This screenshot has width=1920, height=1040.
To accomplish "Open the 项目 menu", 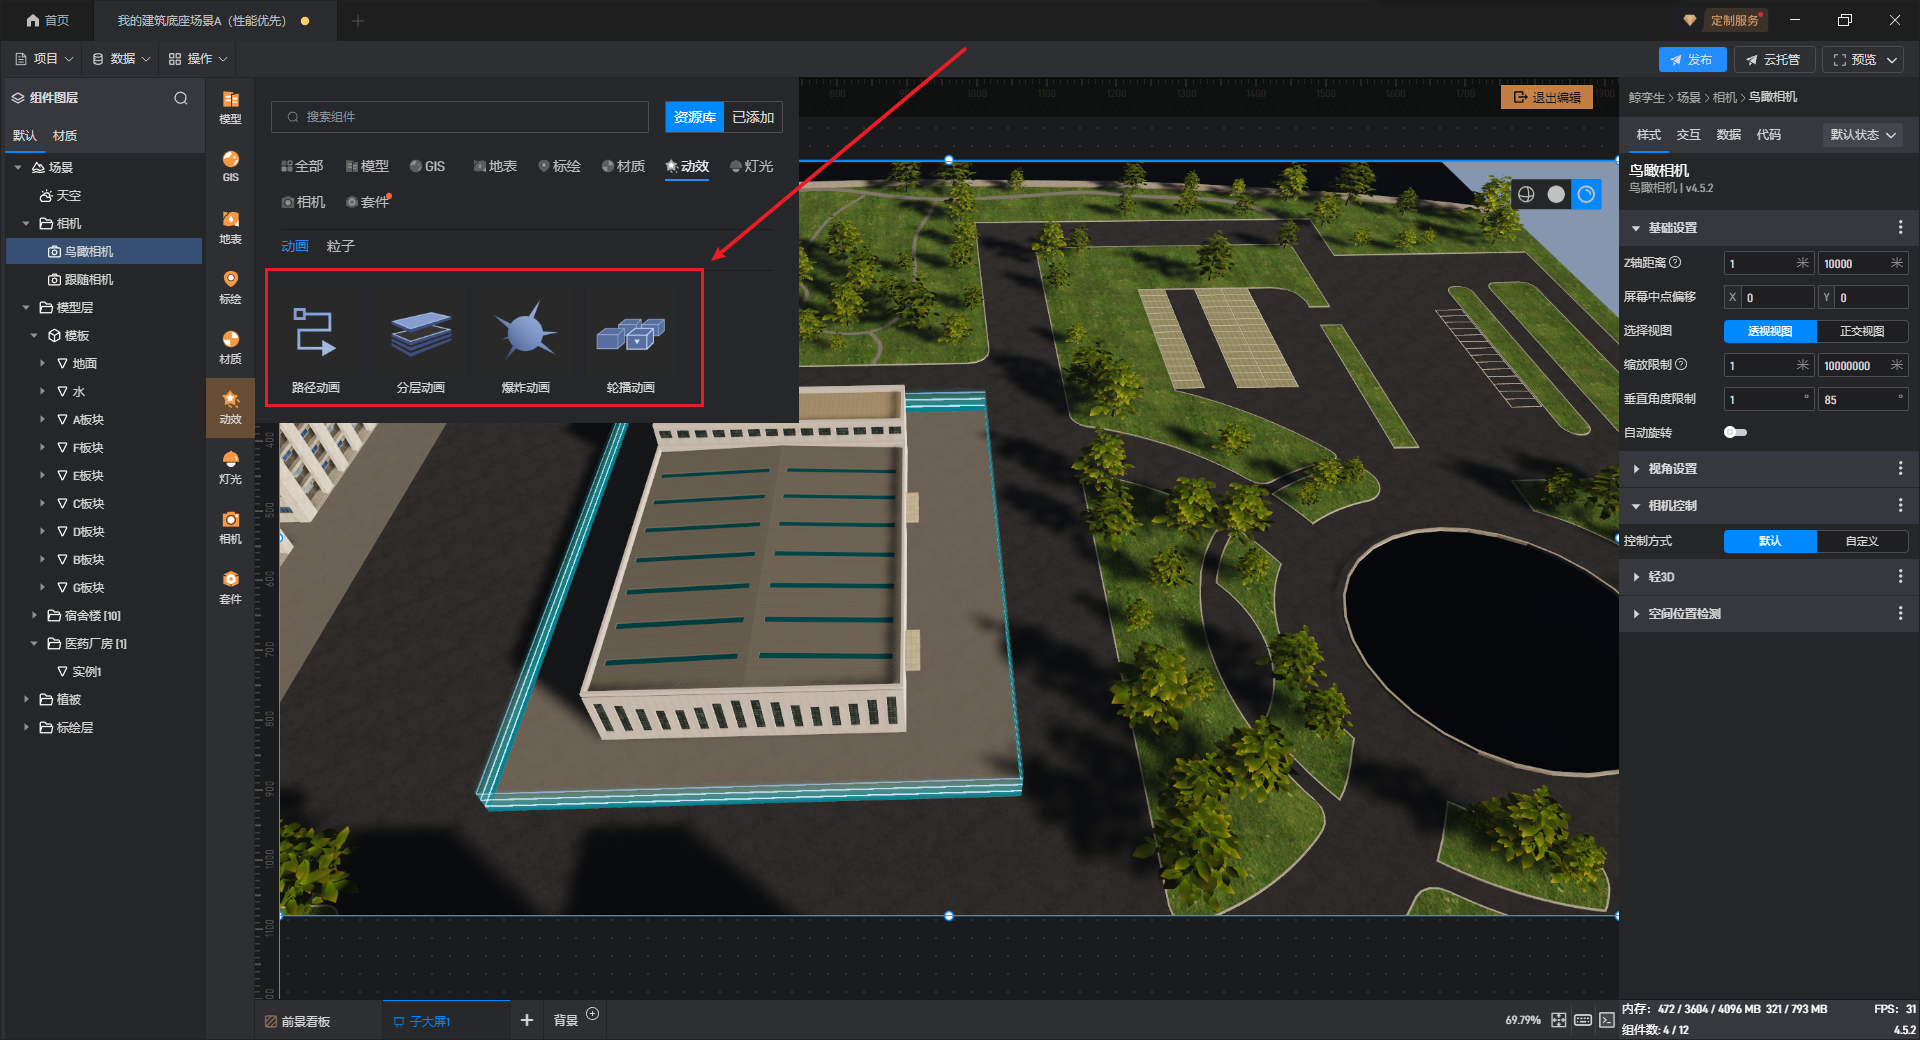I will click(x=45, y=59).
